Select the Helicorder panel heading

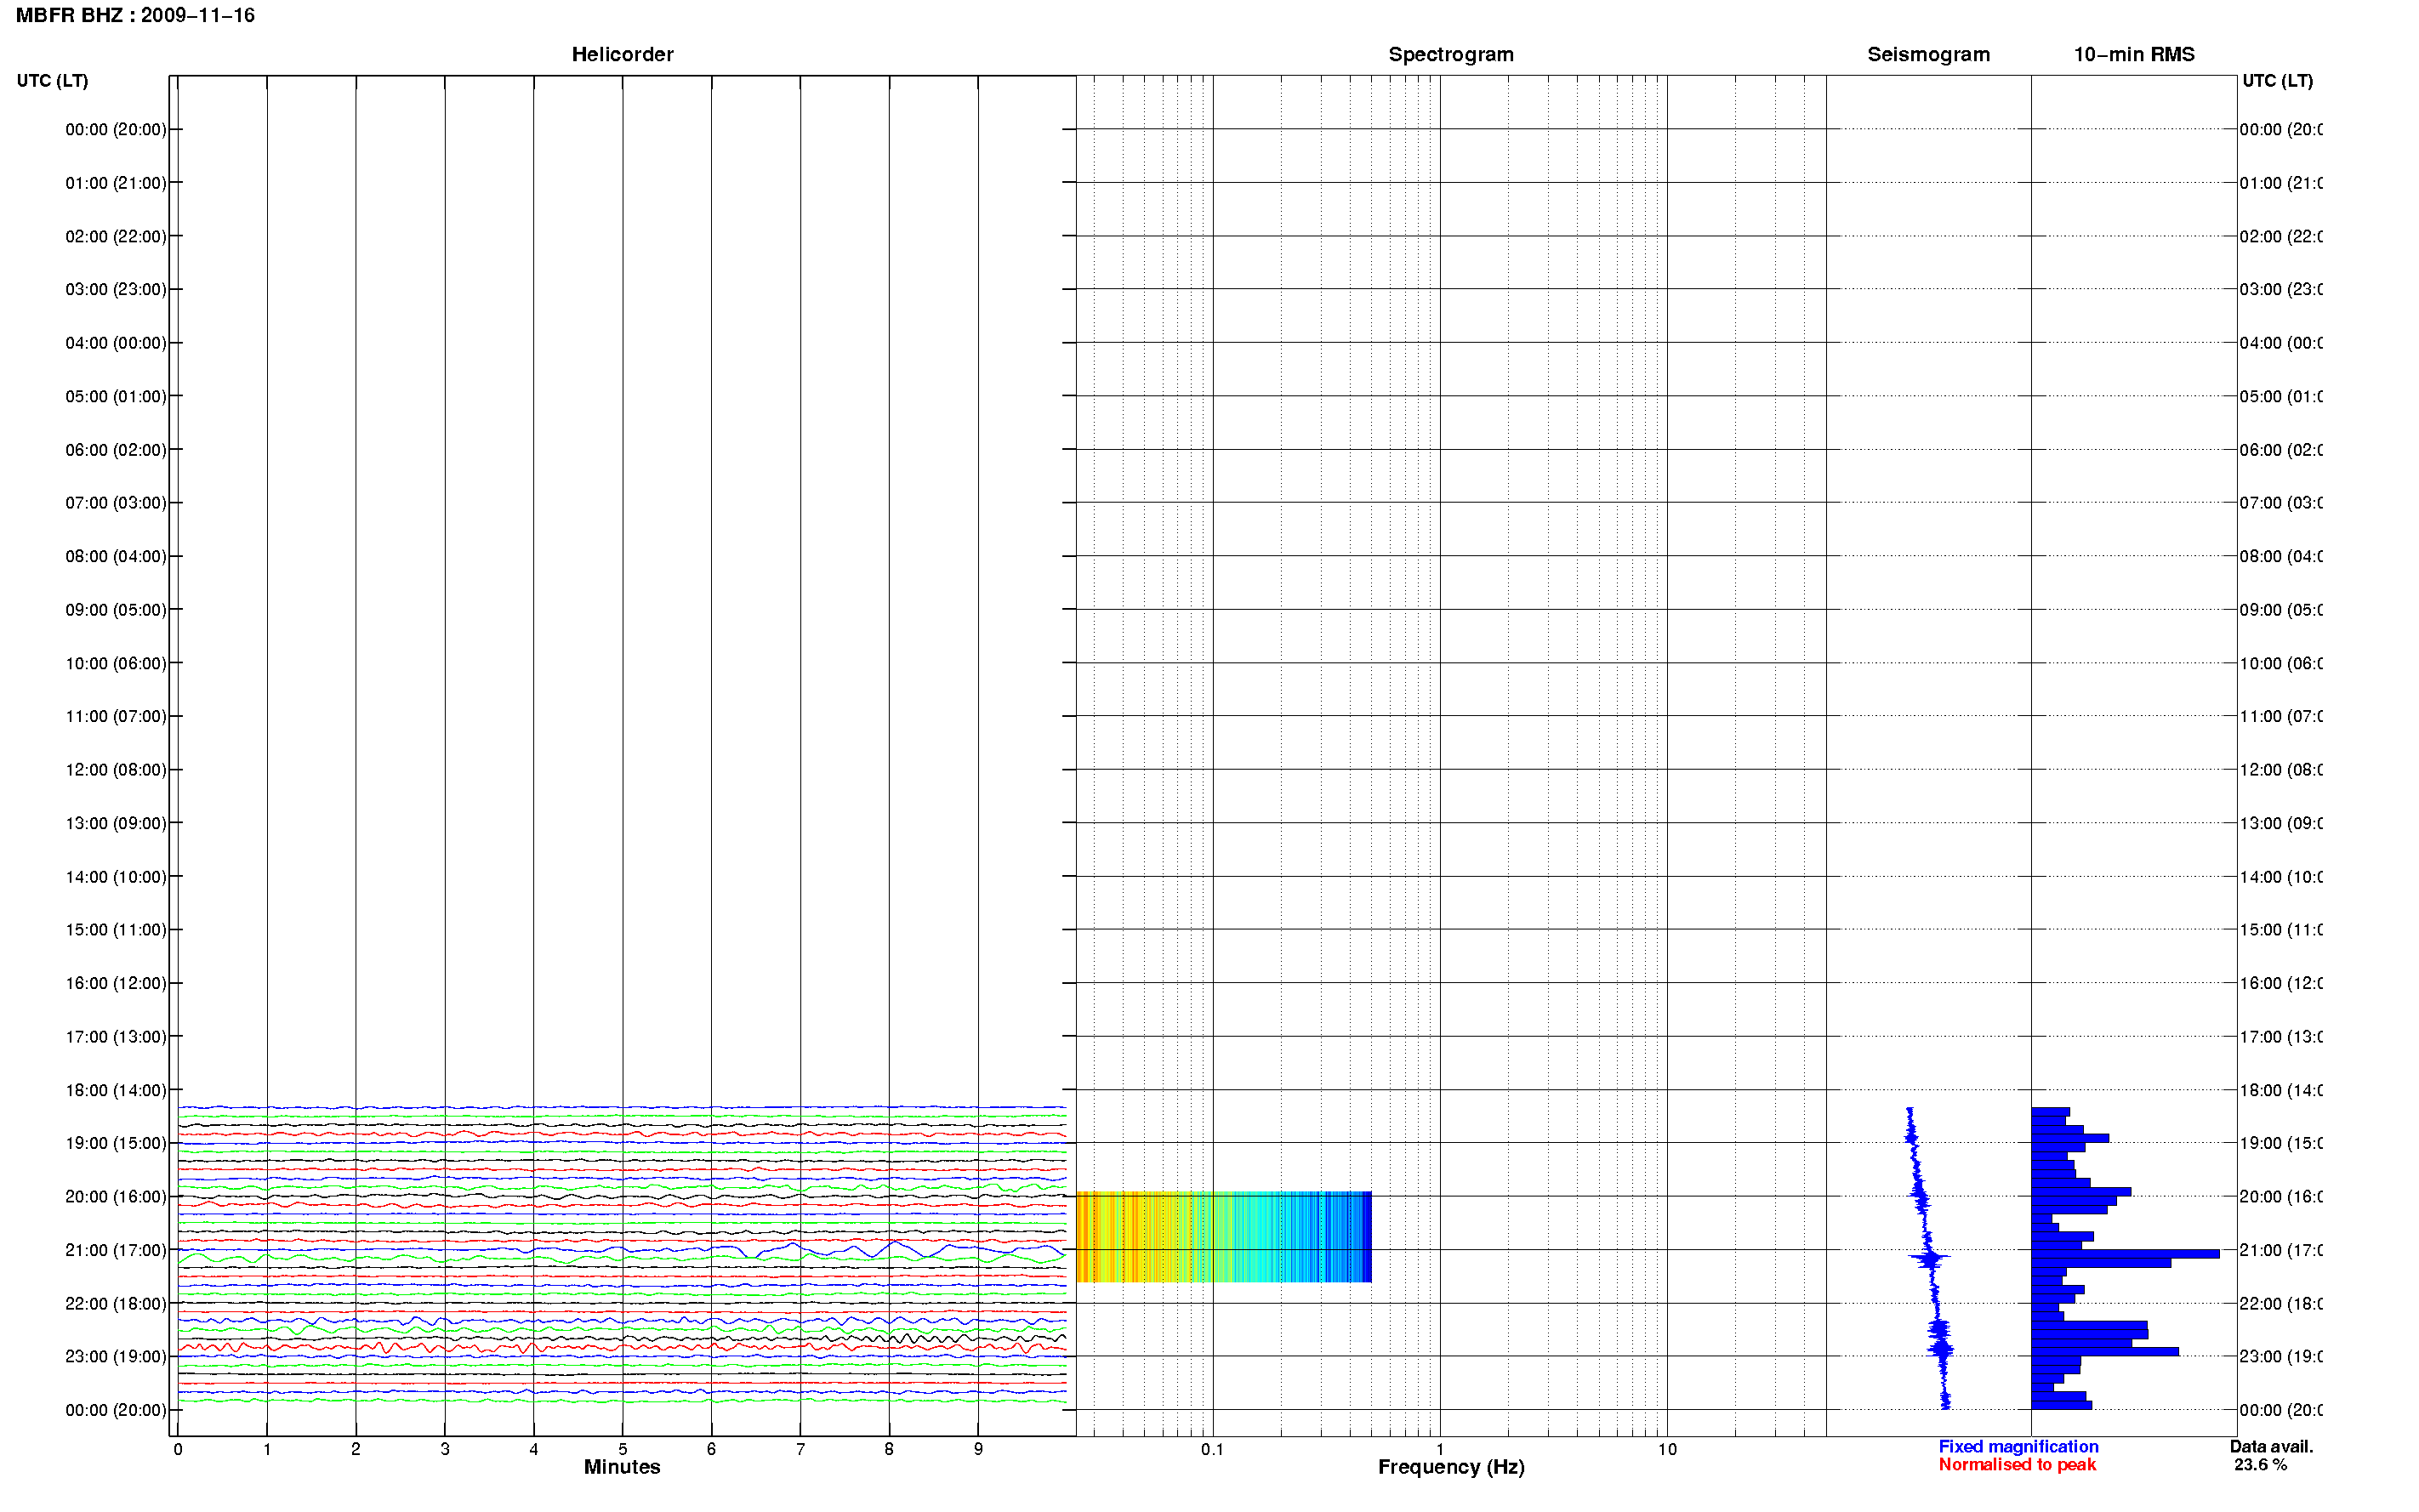click(x=622, y=54)
